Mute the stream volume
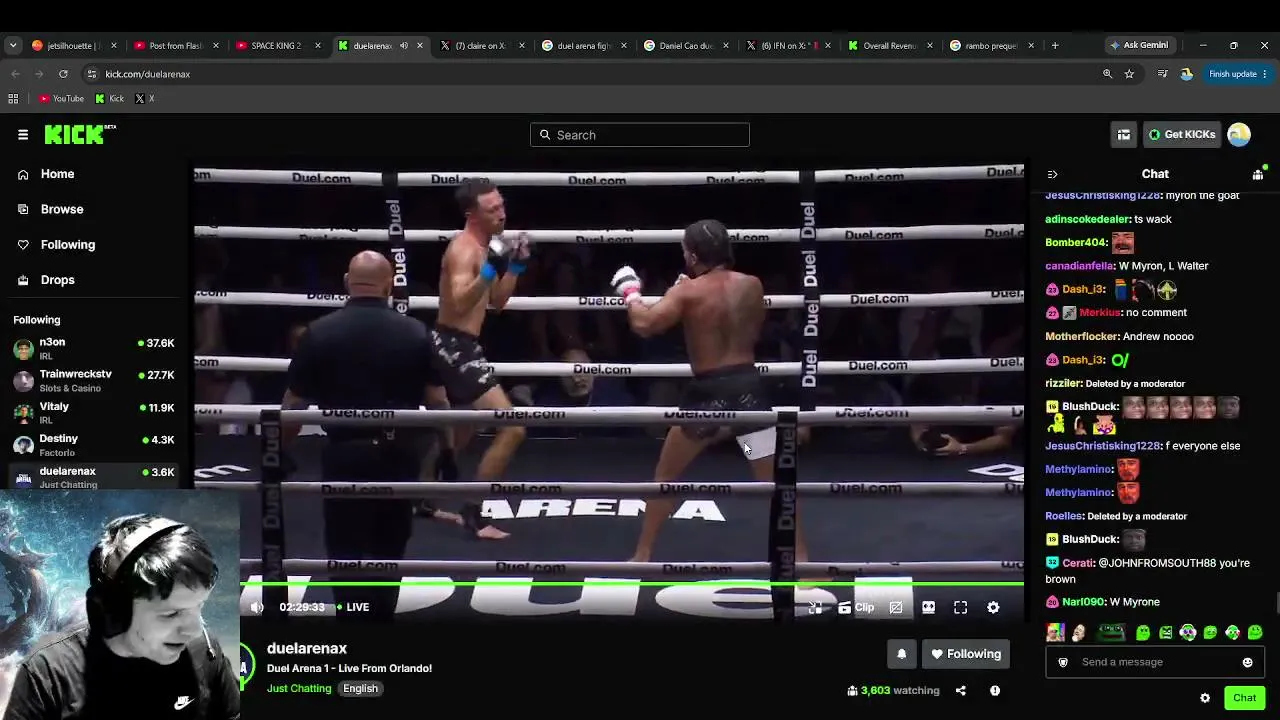 257,607
